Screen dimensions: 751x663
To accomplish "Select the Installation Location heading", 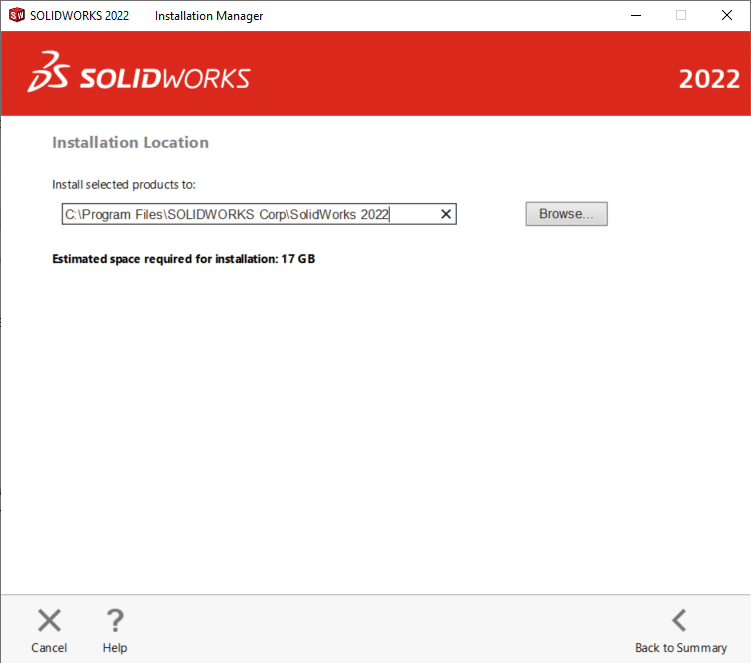I will click(x=130, y=143).
